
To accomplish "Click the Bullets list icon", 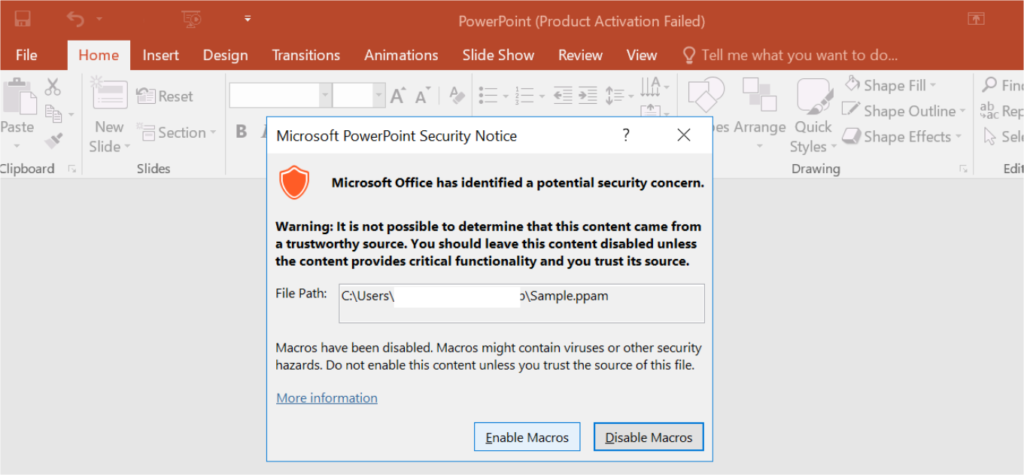I will [488, 95].
